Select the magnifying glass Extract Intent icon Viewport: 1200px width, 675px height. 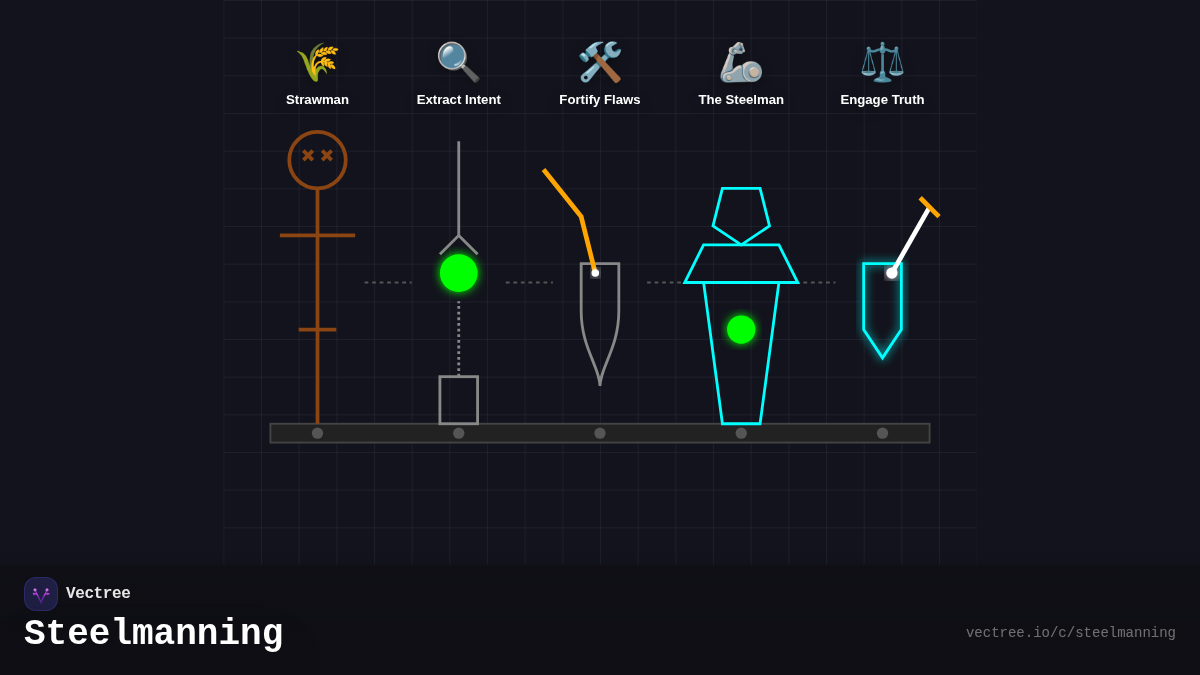pos(458,62)
